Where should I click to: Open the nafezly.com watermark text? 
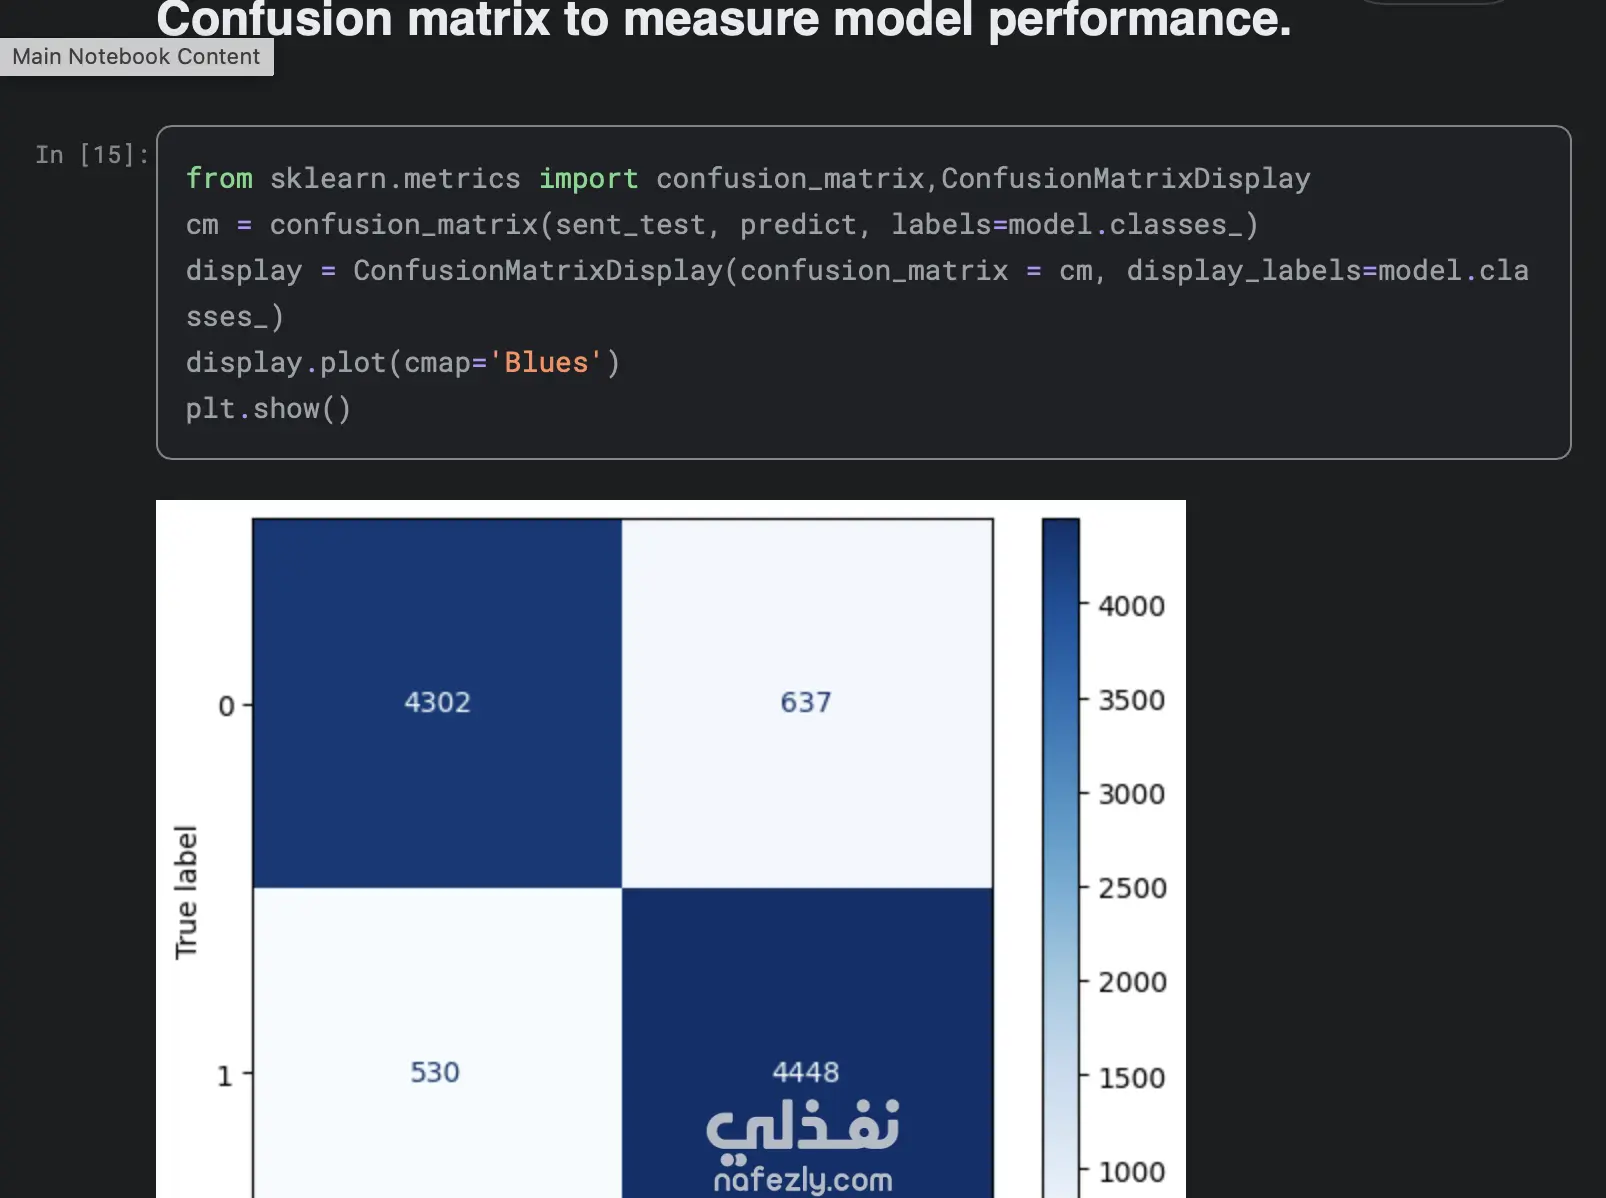coord(803,1180)
